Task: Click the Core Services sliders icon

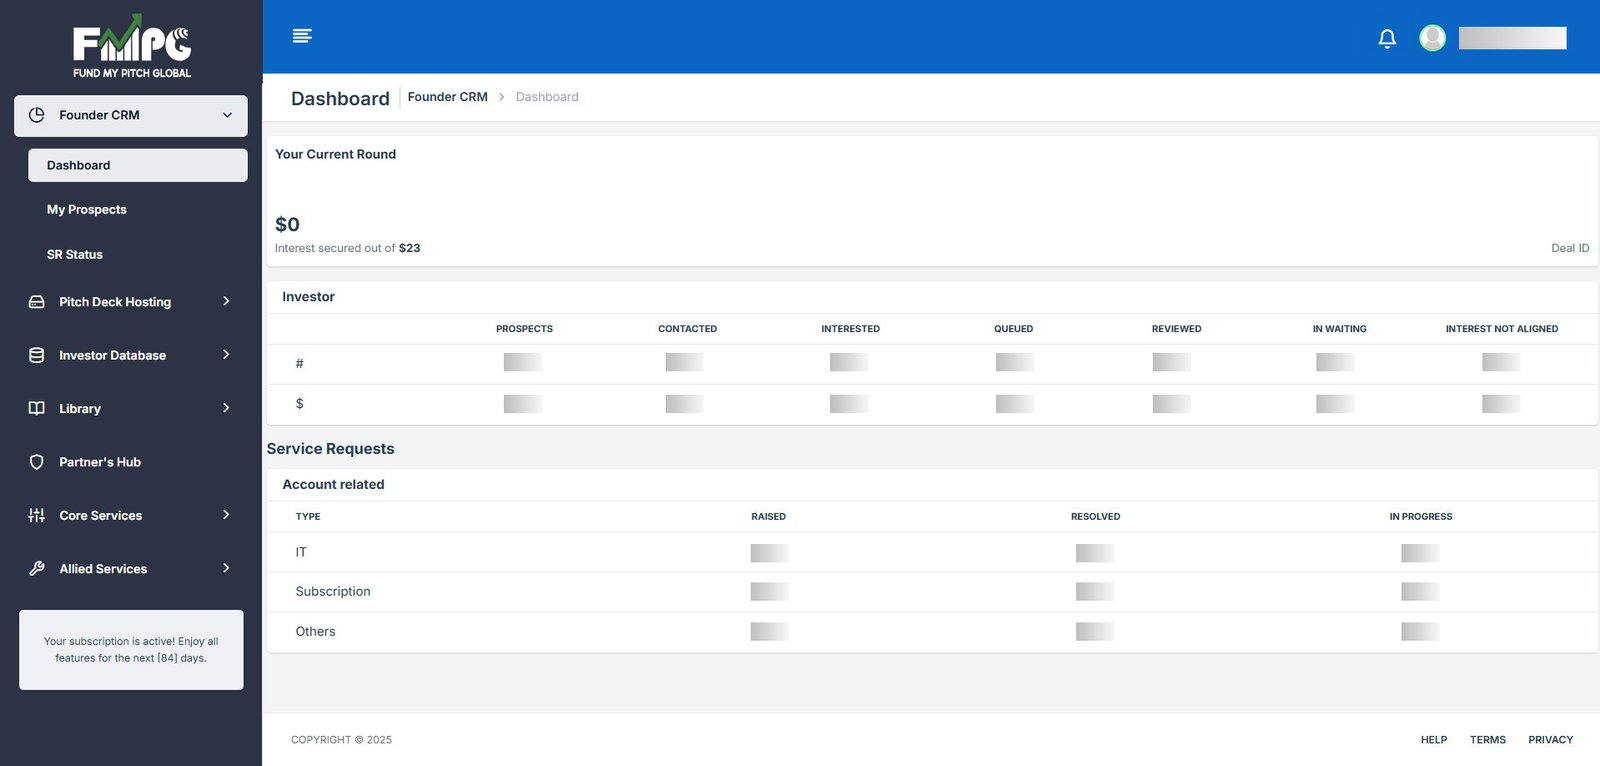Action: coord(37,515)
